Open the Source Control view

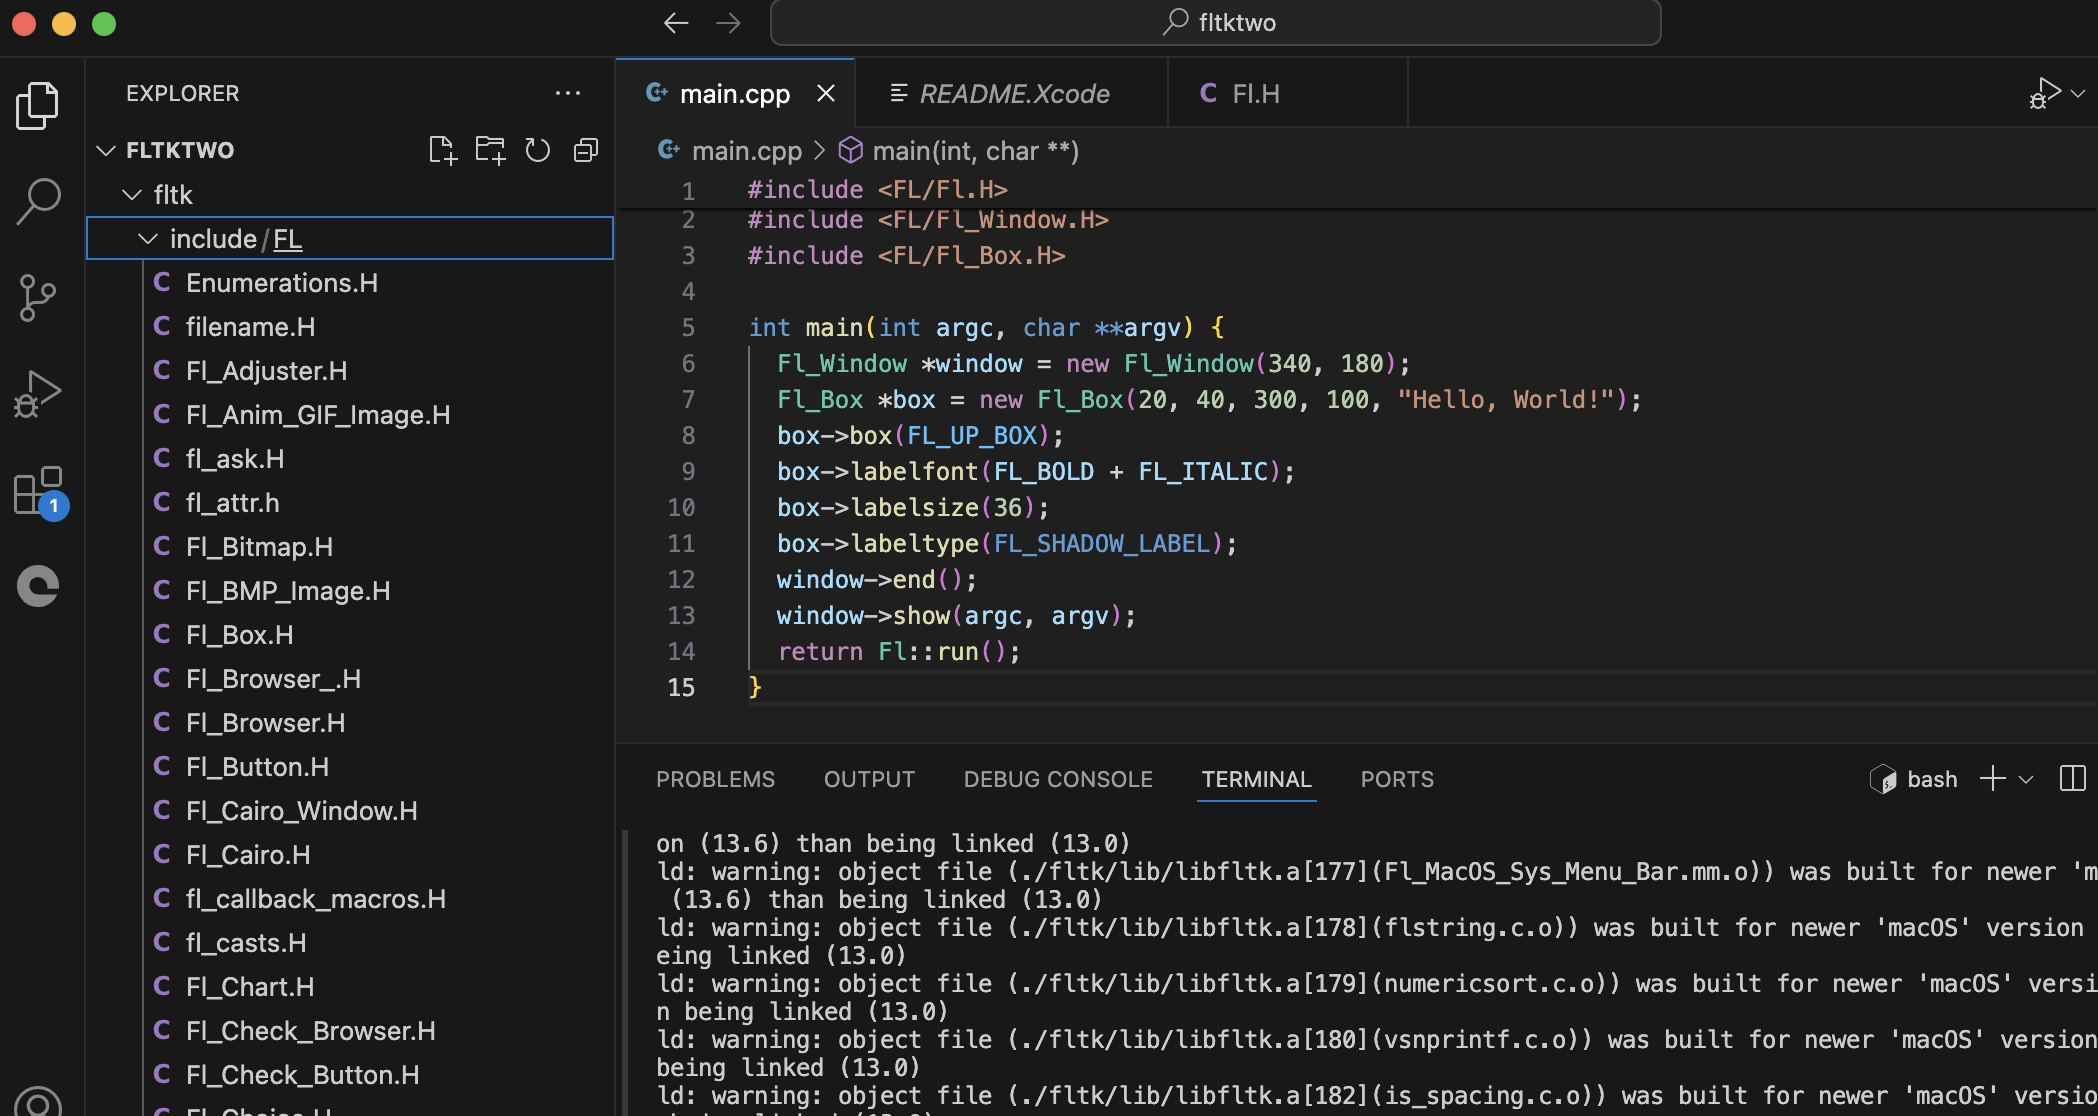point(38,298)
